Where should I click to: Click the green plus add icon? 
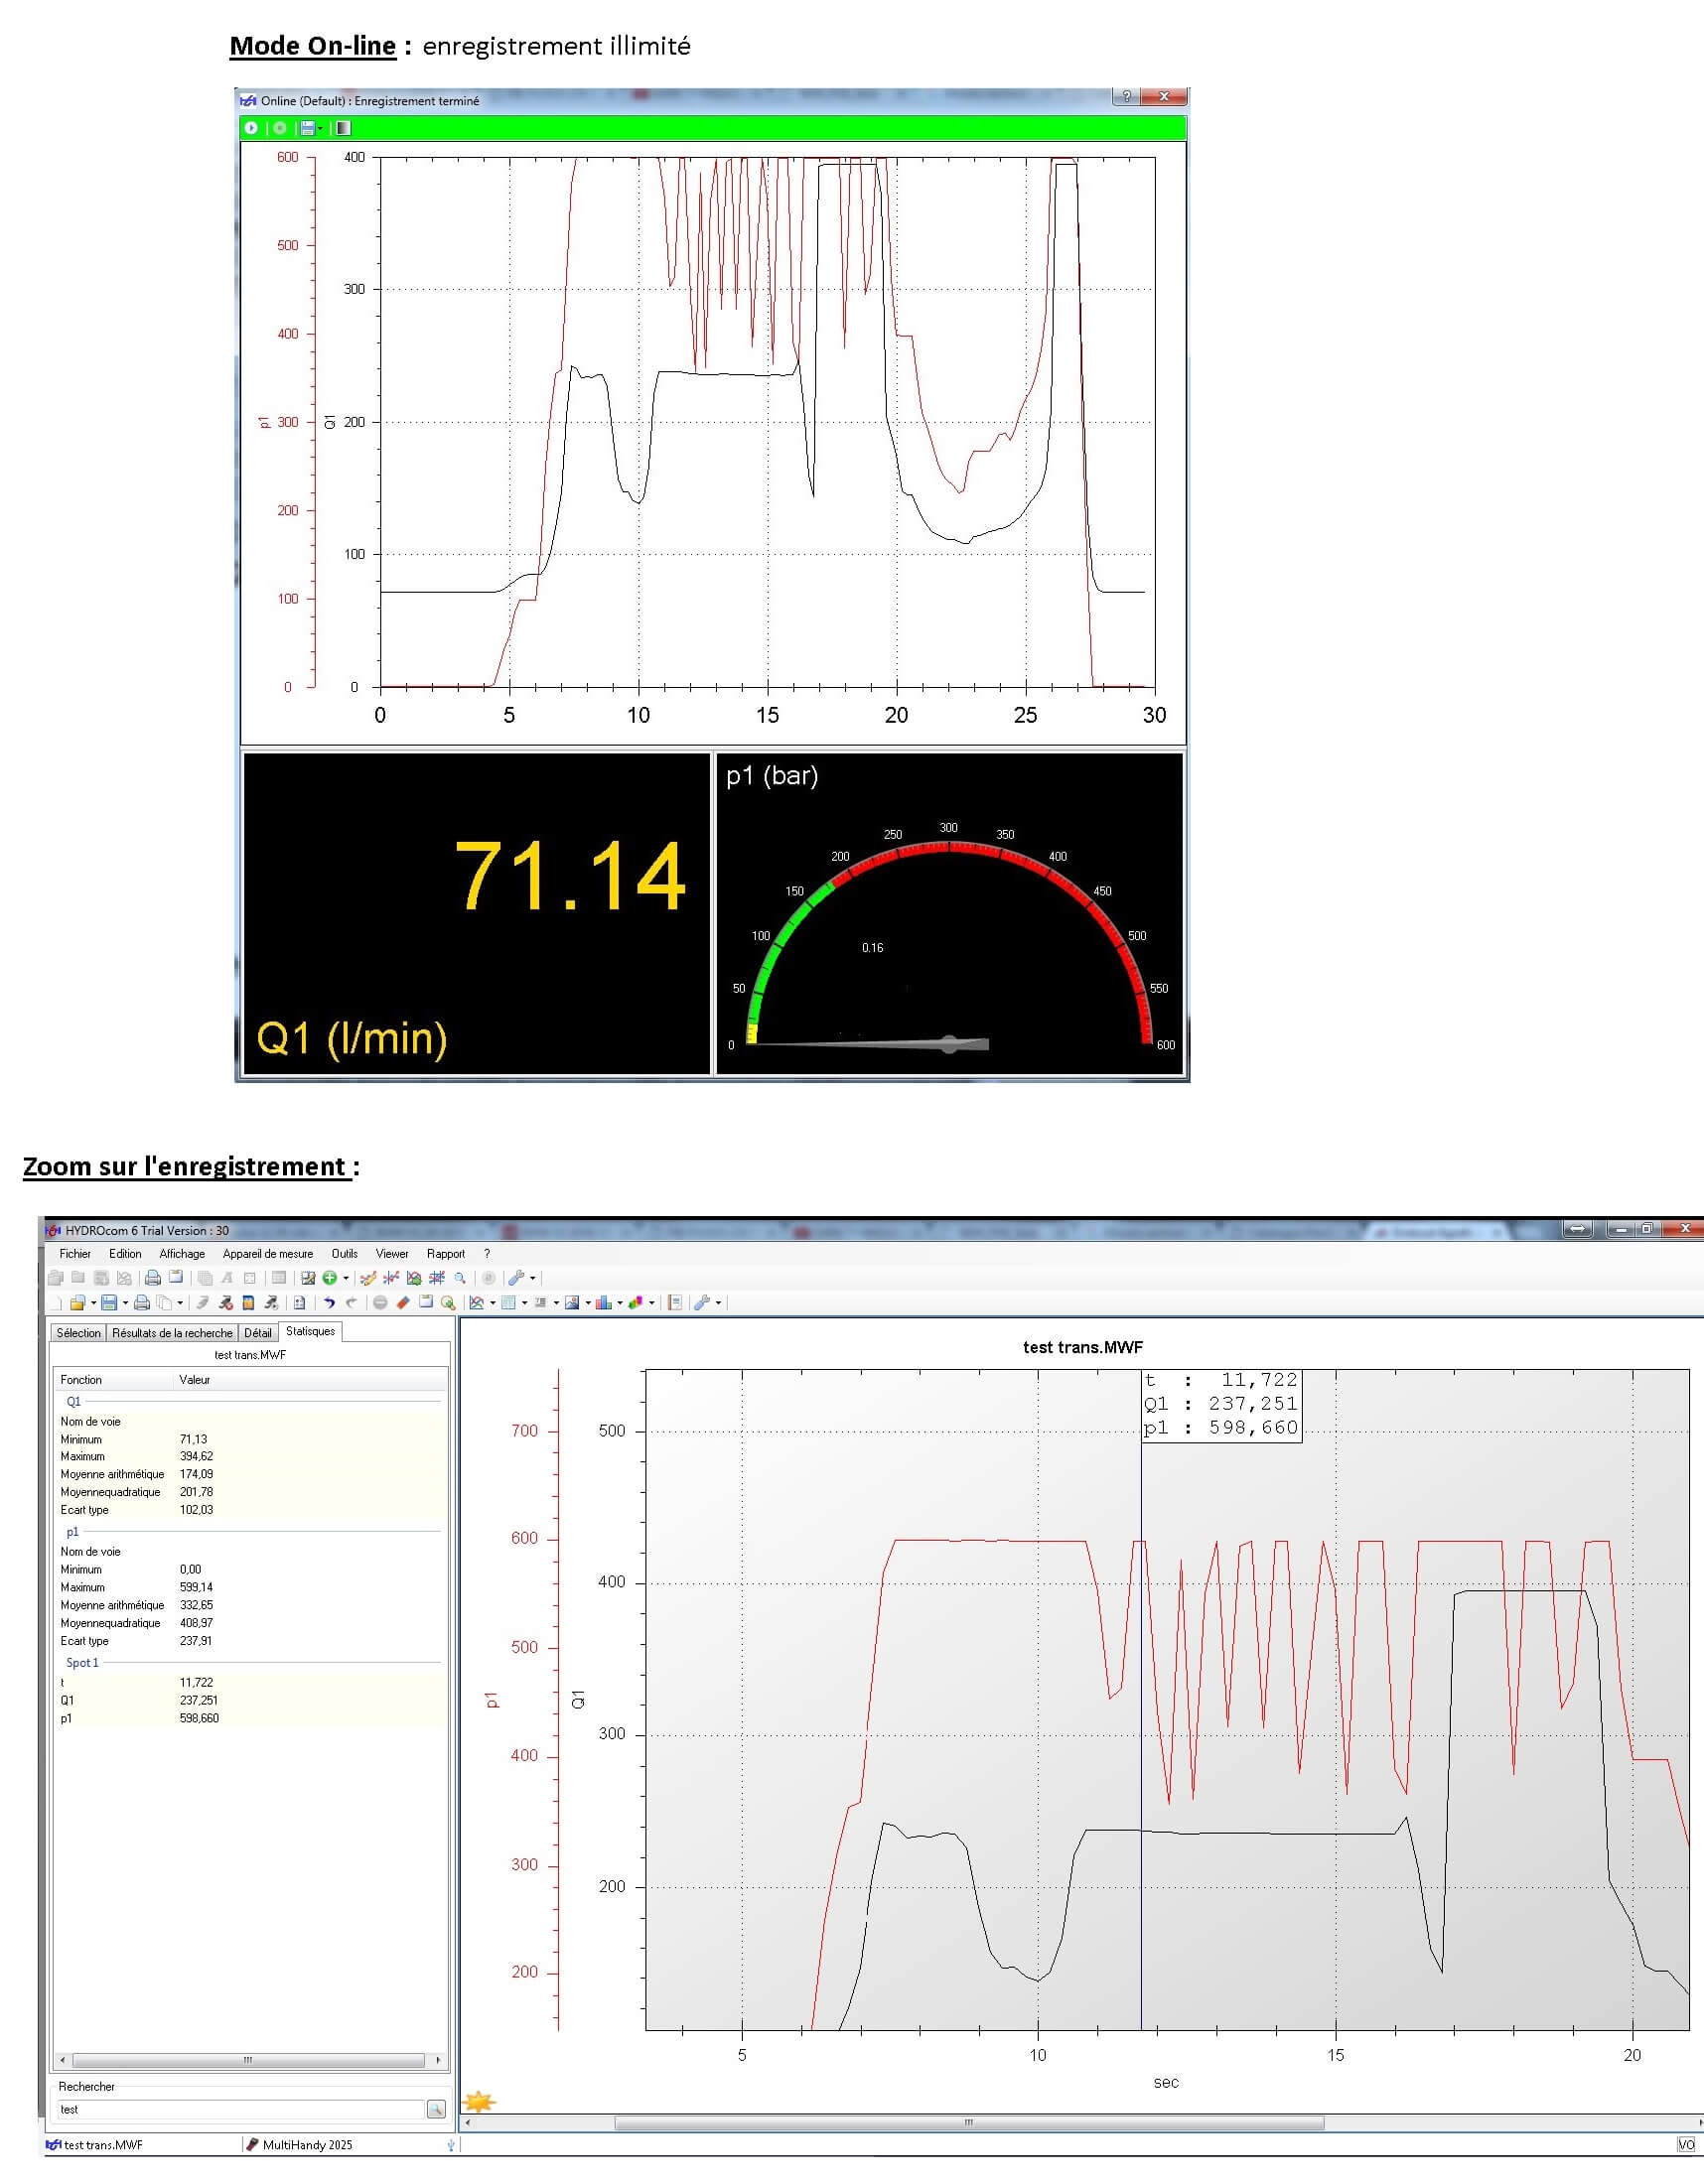coord(329,1278)
